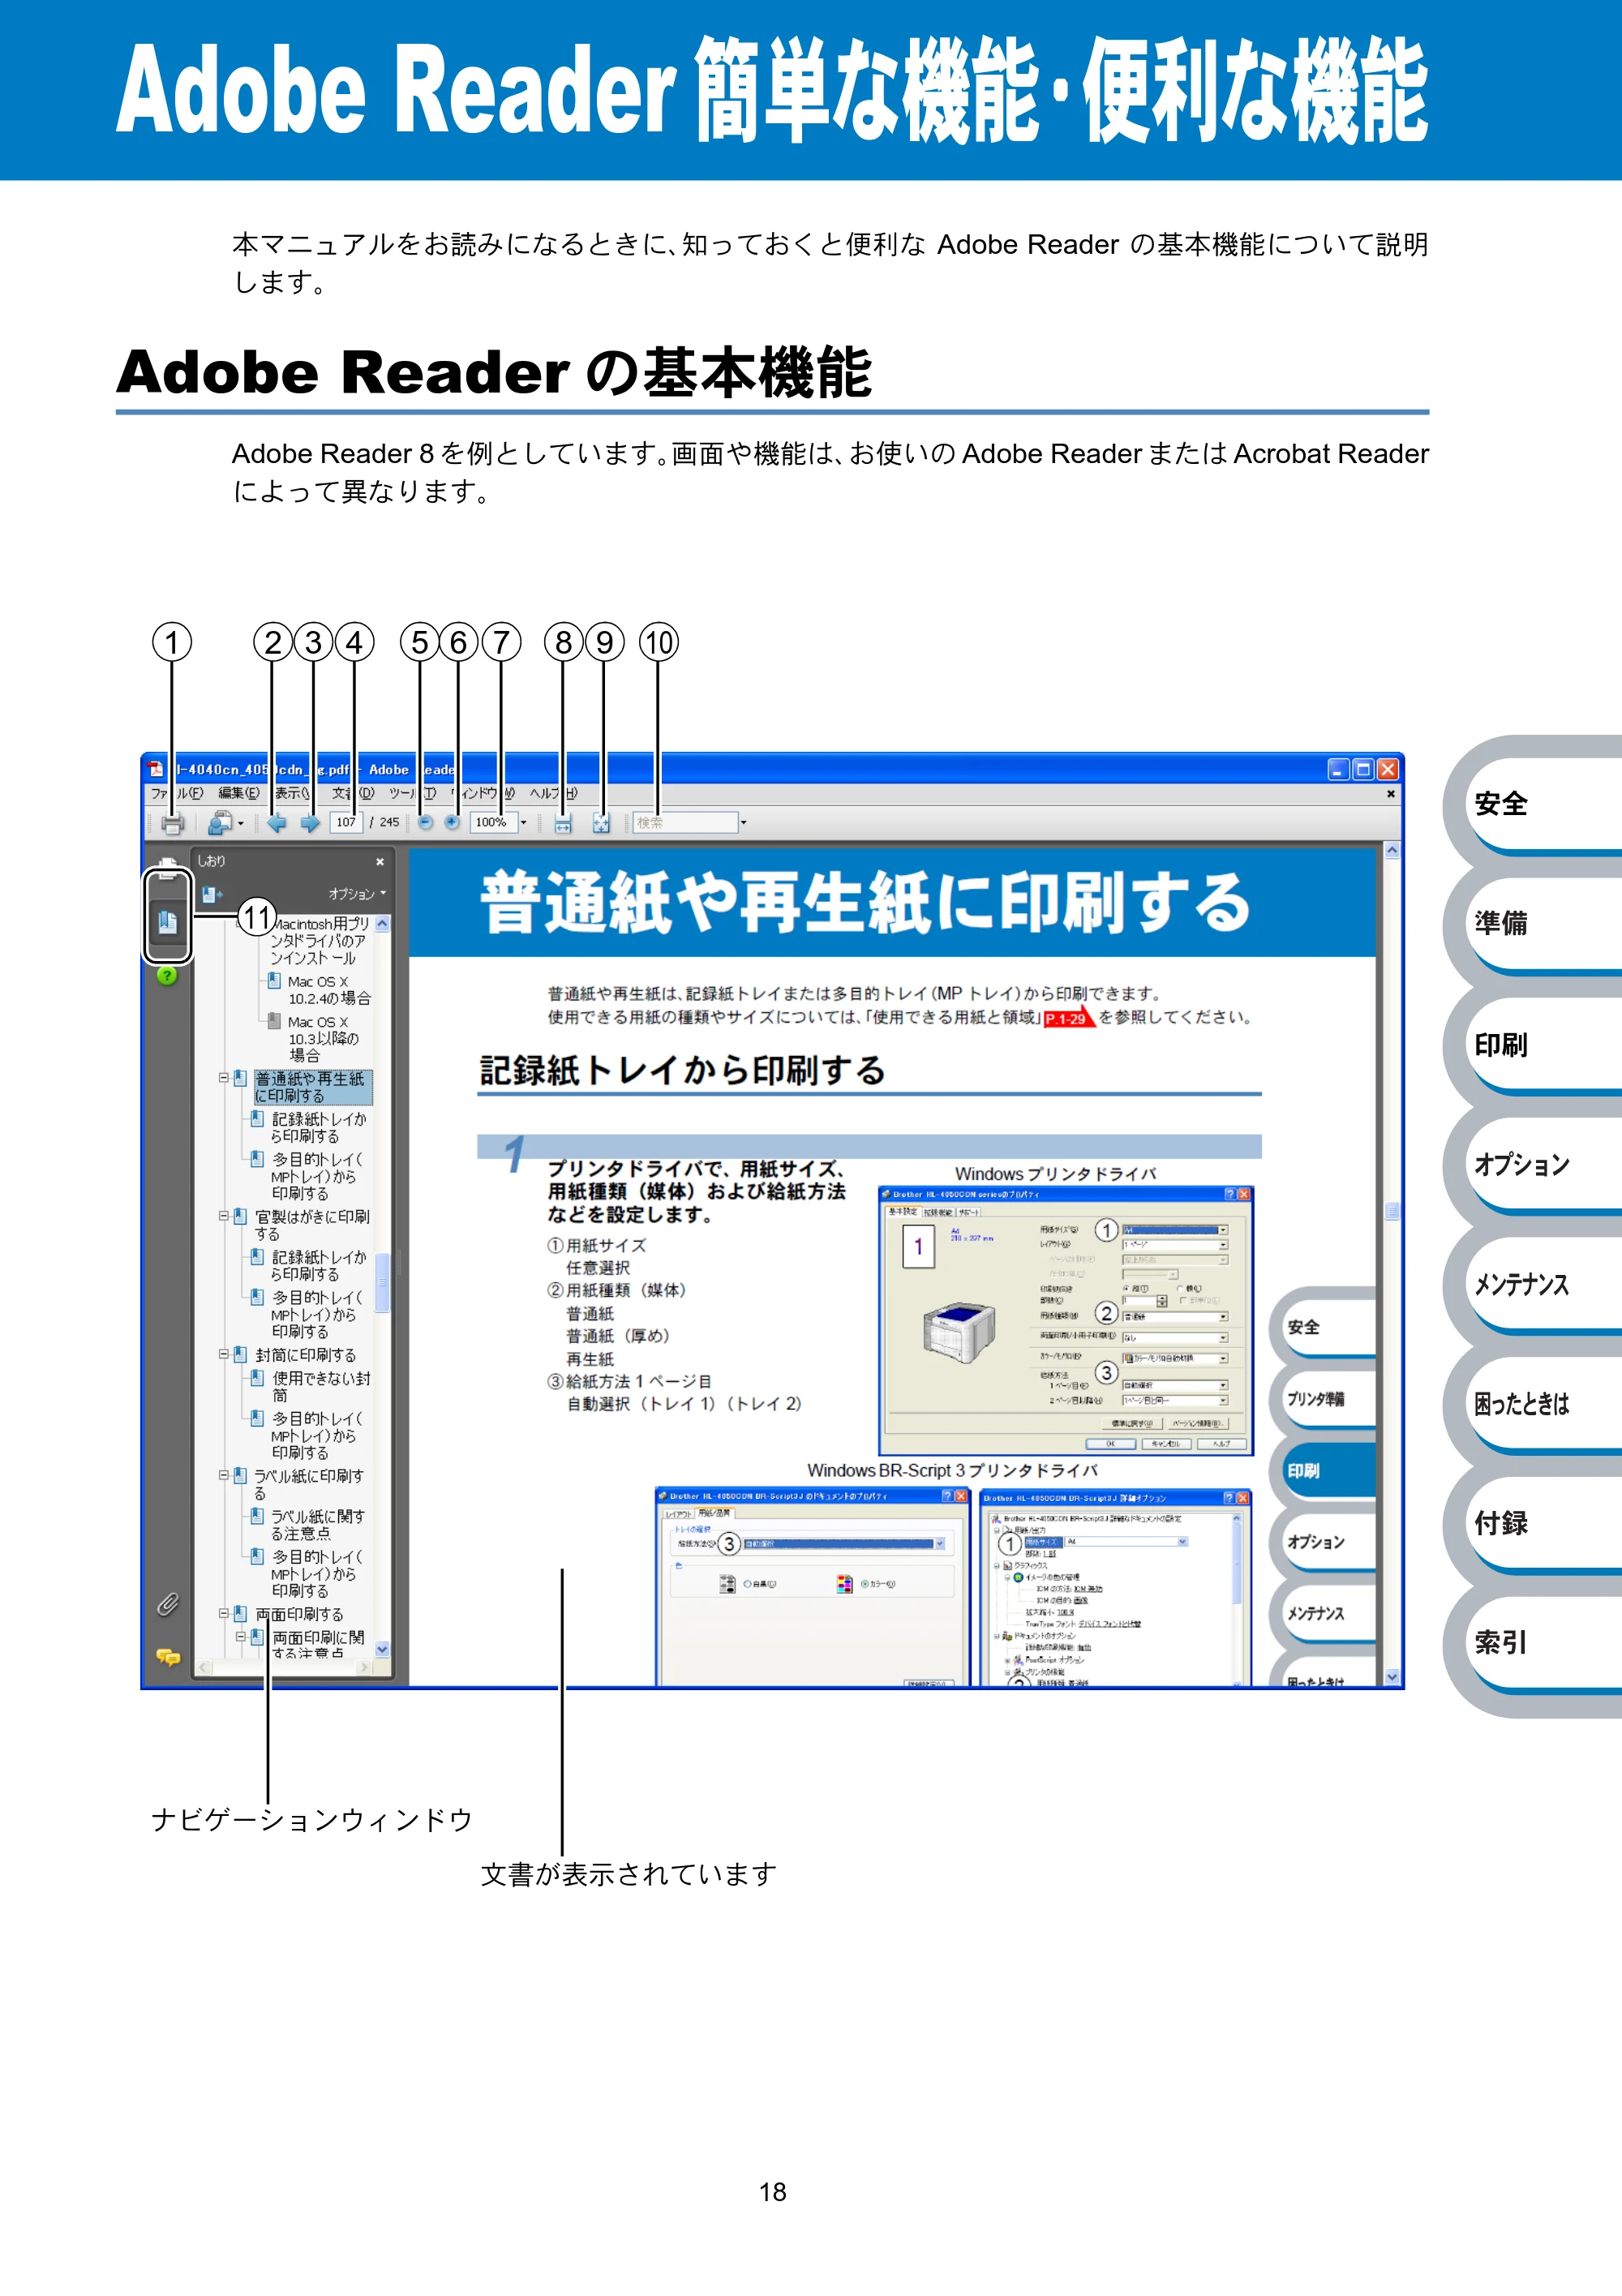This screenshot has width=1622, height=2296.
Task: Click the プリンタ準備 tab inside Reader document
Action: pyautogui.click(x=1324, y=1399)
